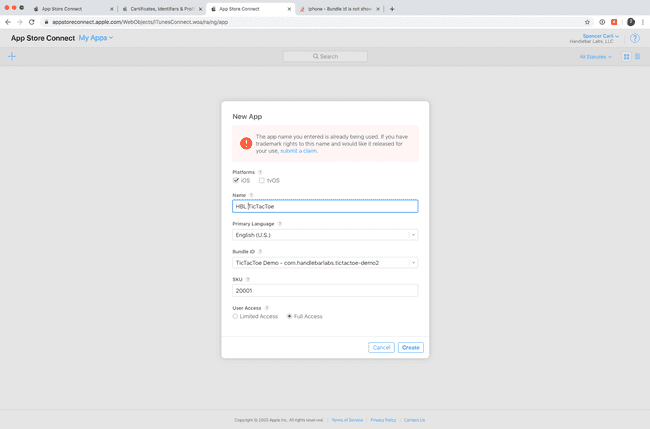Switch to iphone Bundle id tab

[x=339, y=9]
